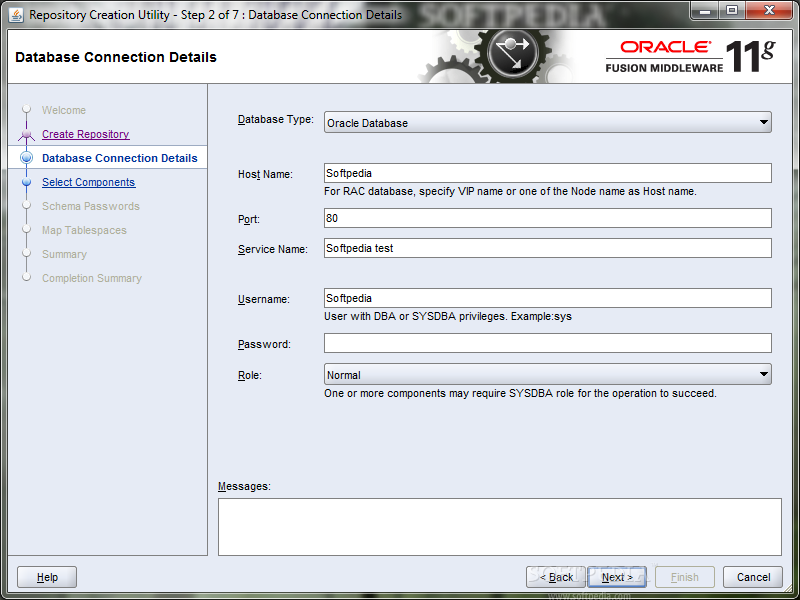Click the Create Repository step marker icon

[27, 134]
